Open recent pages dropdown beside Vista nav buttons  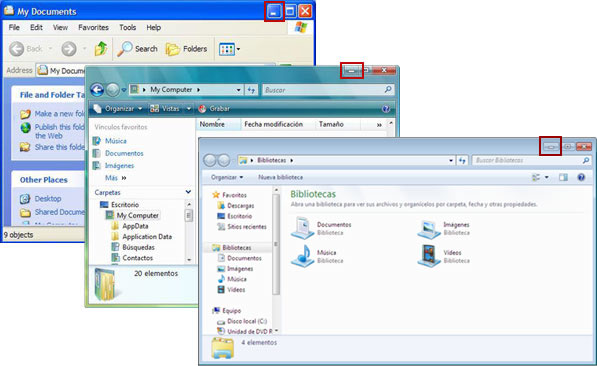124,90
